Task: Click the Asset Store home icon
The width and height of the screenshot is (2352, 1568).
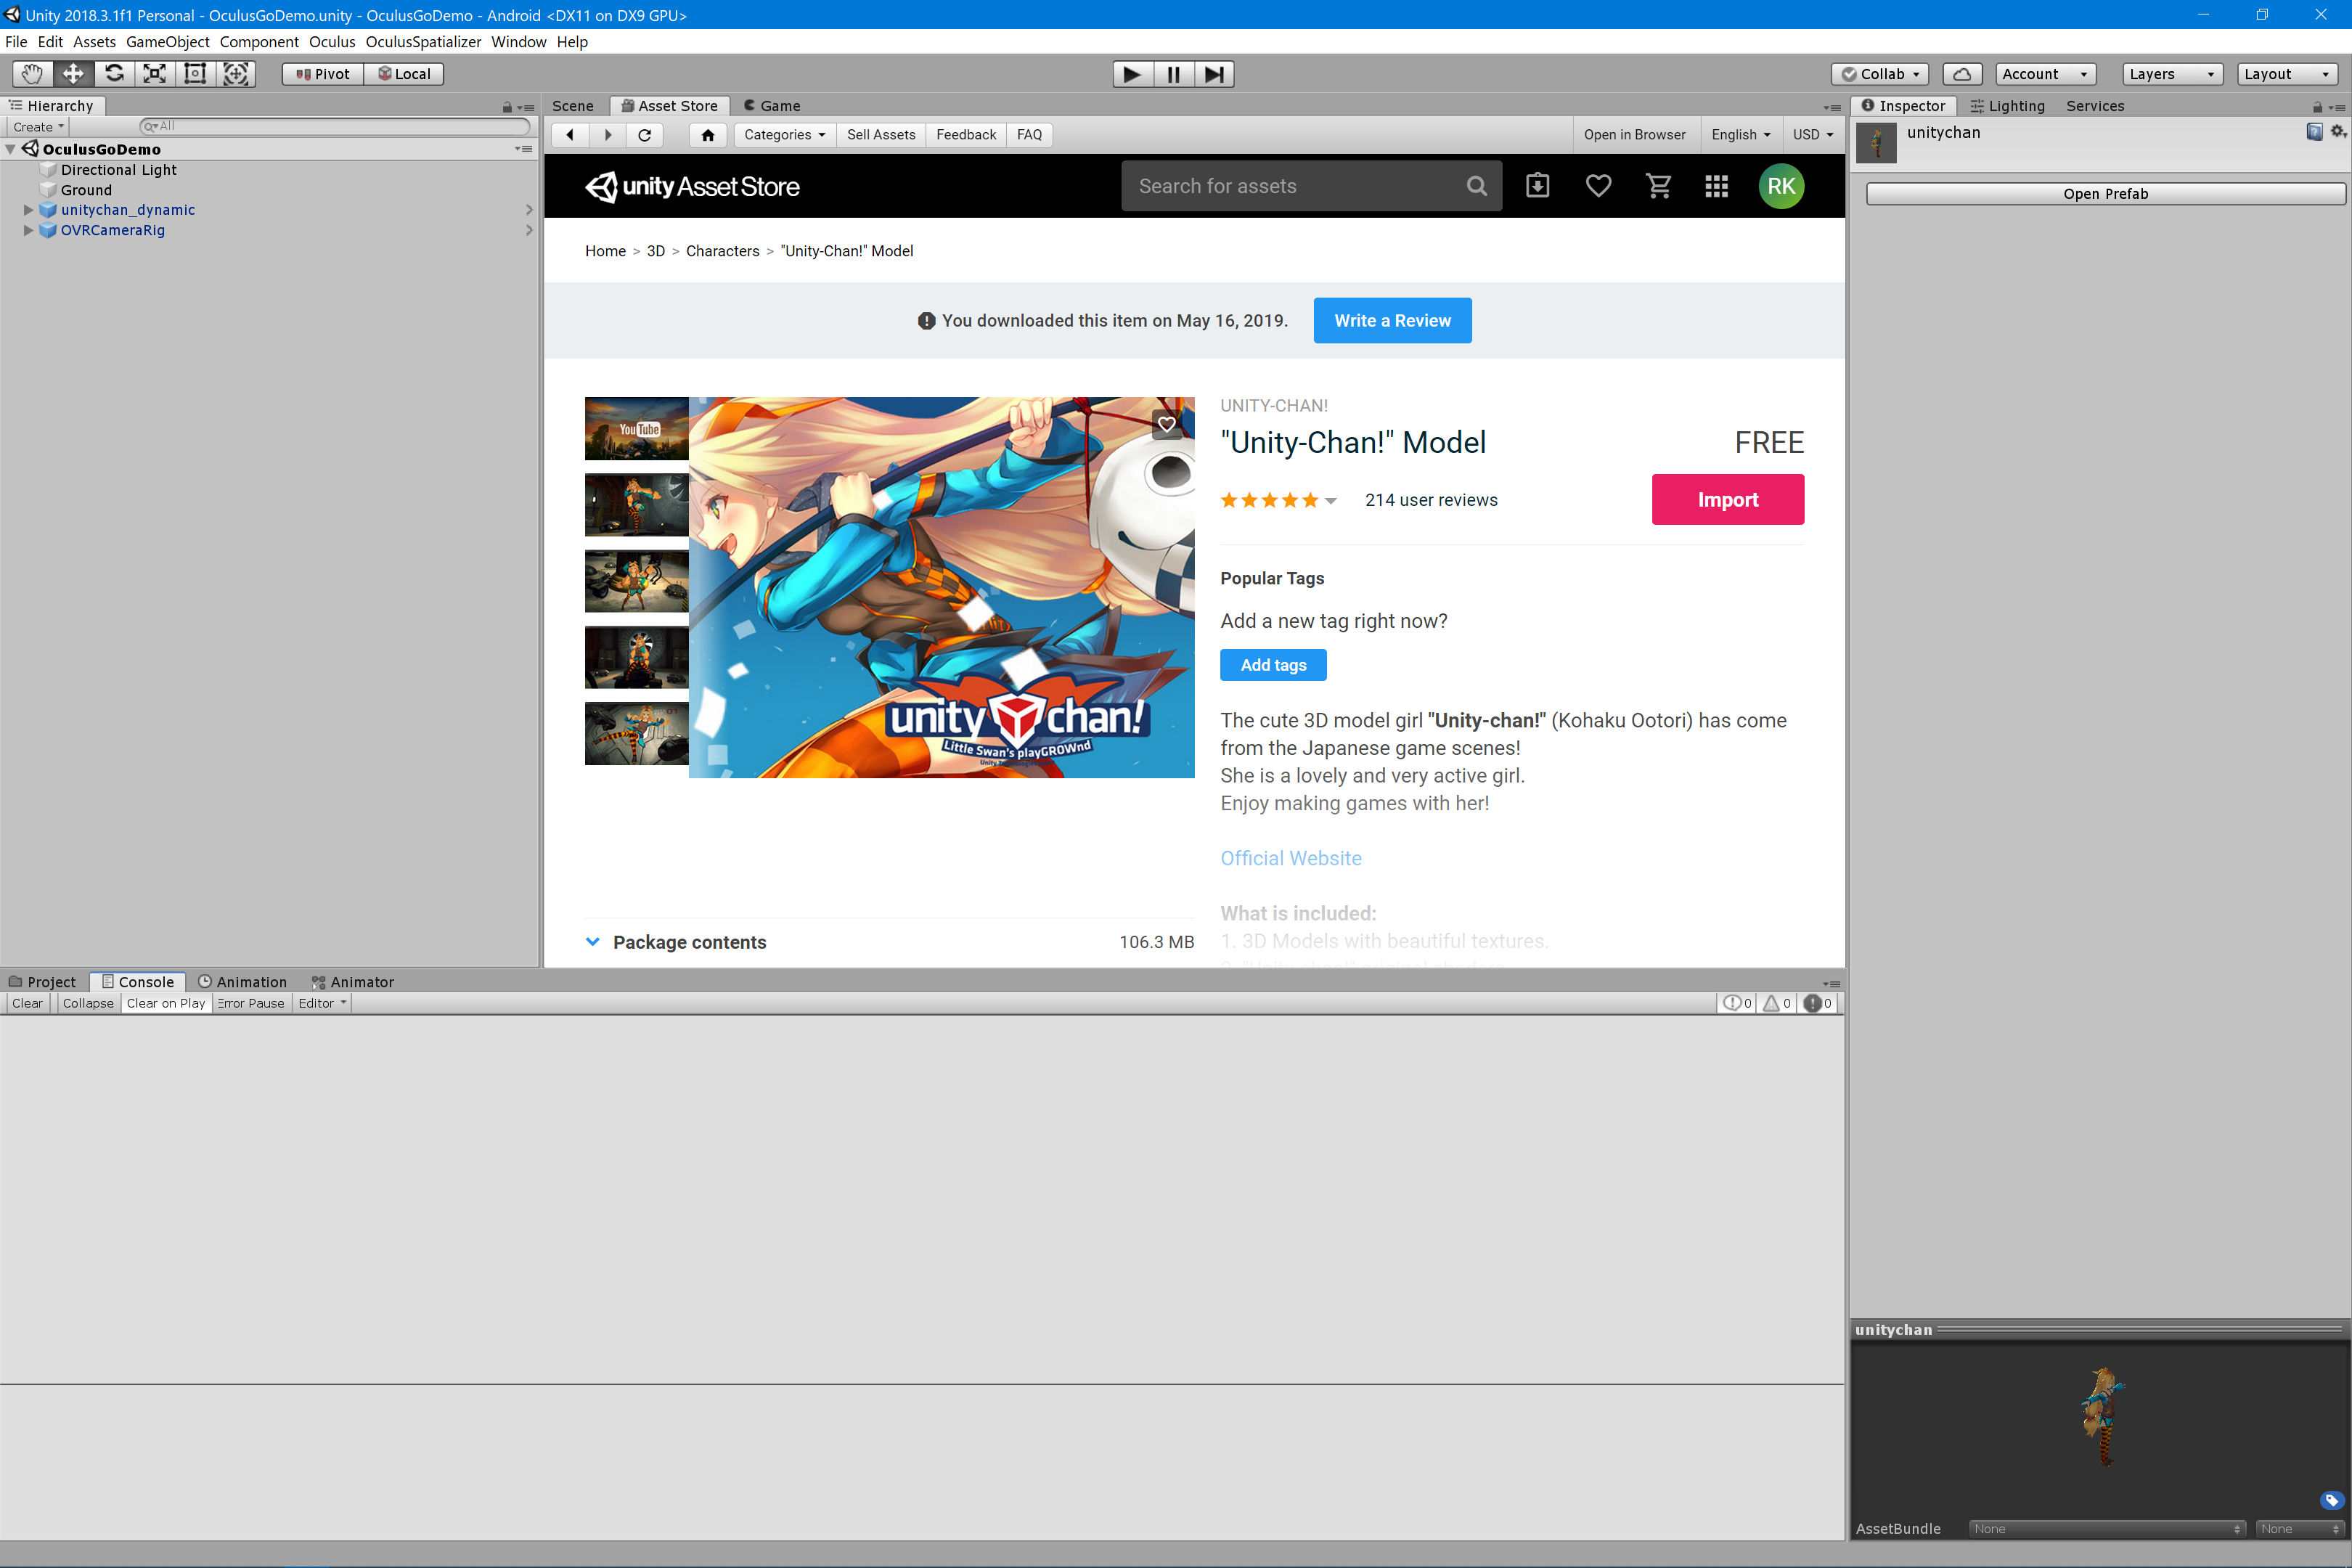Action: point(708,135)
